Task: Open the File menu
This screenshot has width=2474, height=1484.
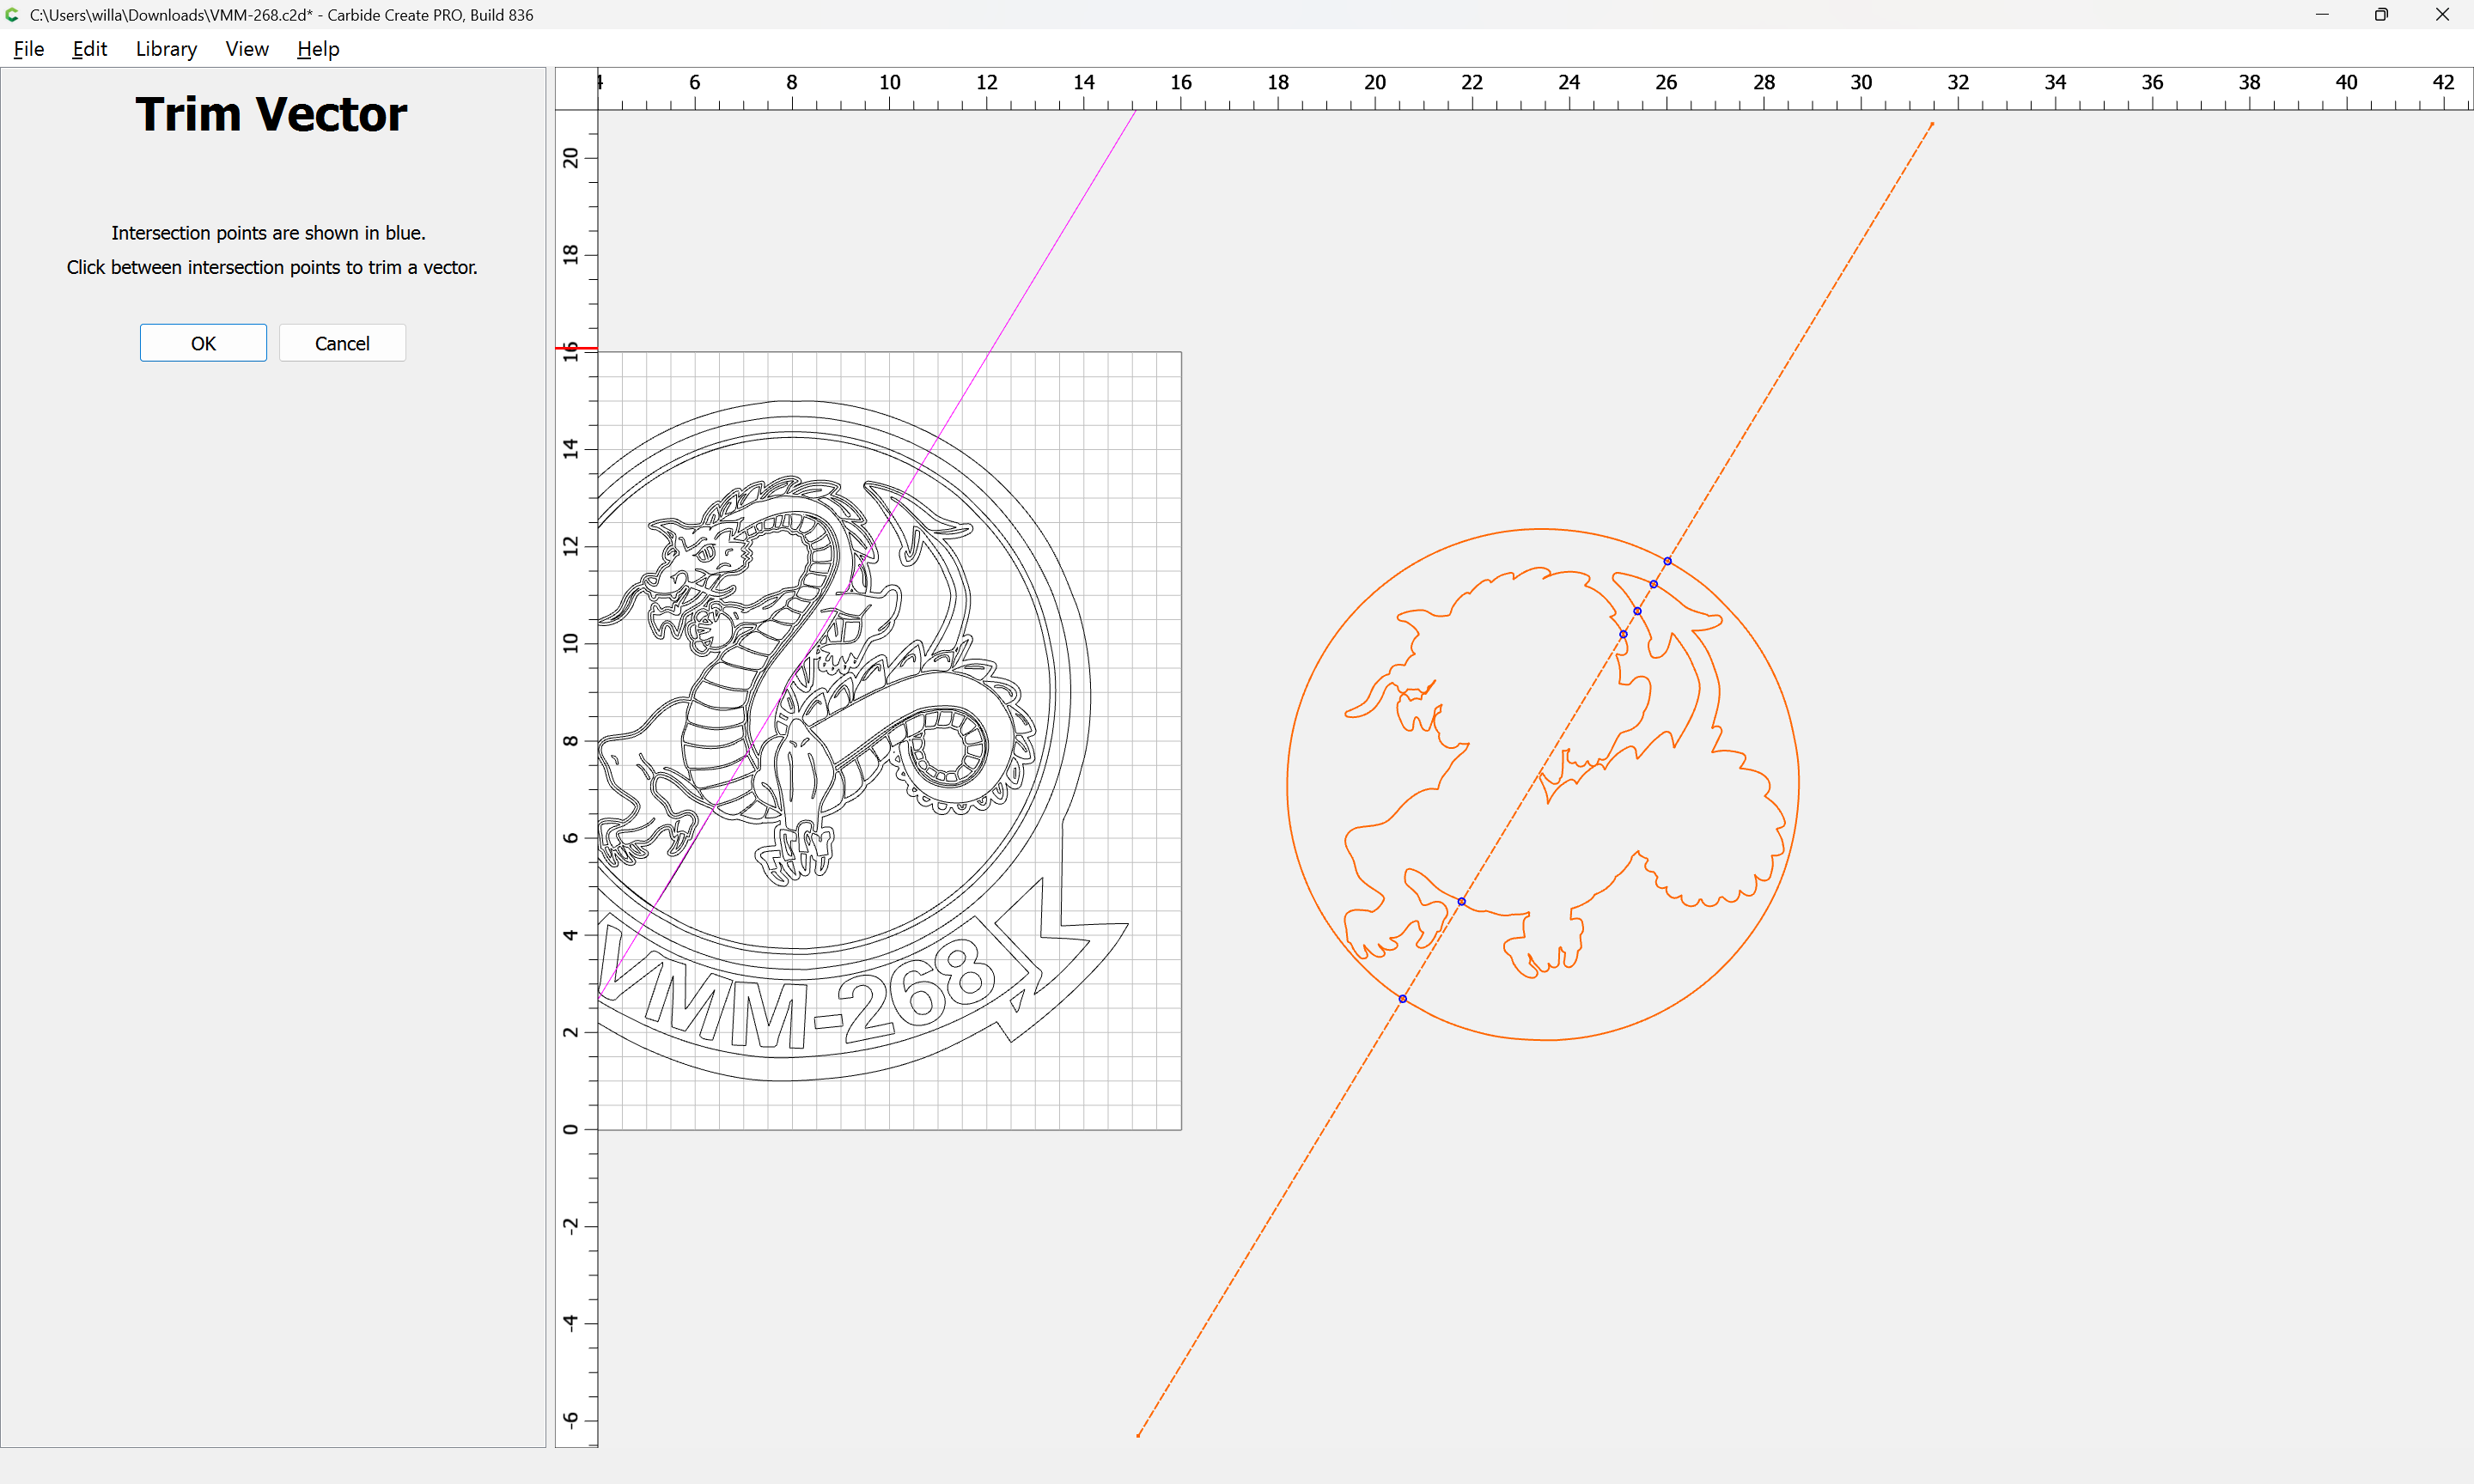Action: [x=28, y=49]
